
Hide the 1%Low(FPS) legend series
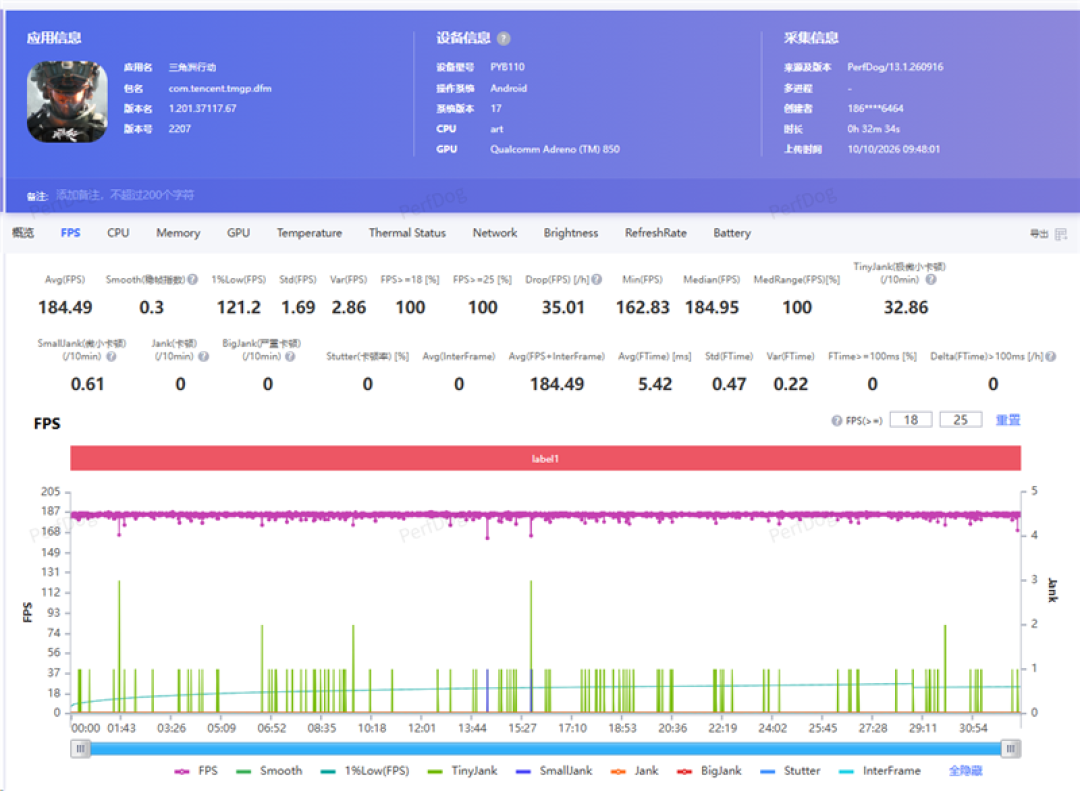[x=365, y=771]
